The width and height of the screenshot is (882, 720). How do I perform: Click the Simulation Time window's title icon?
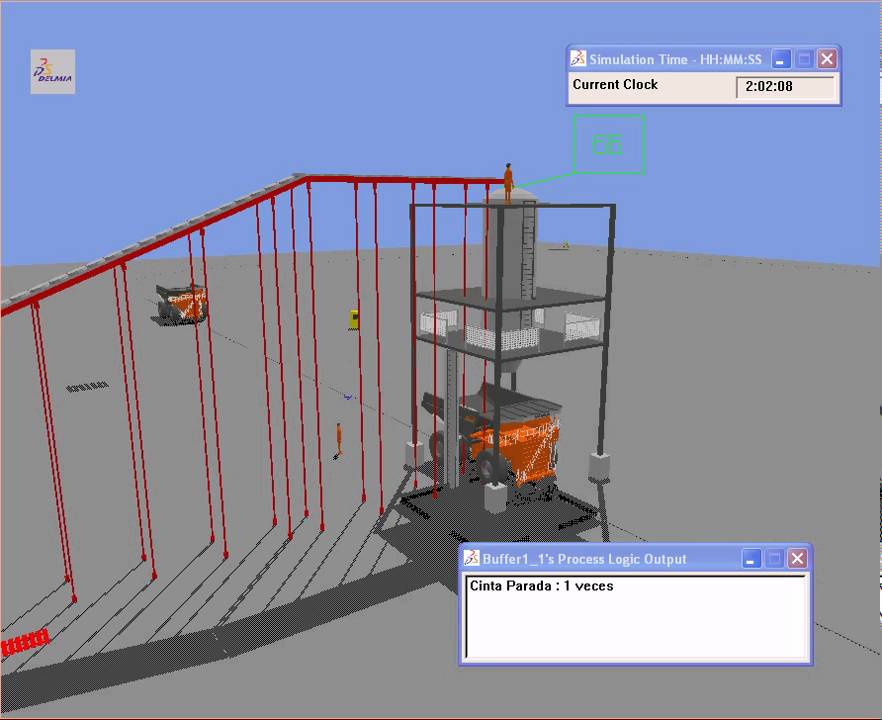coord(579,59)
